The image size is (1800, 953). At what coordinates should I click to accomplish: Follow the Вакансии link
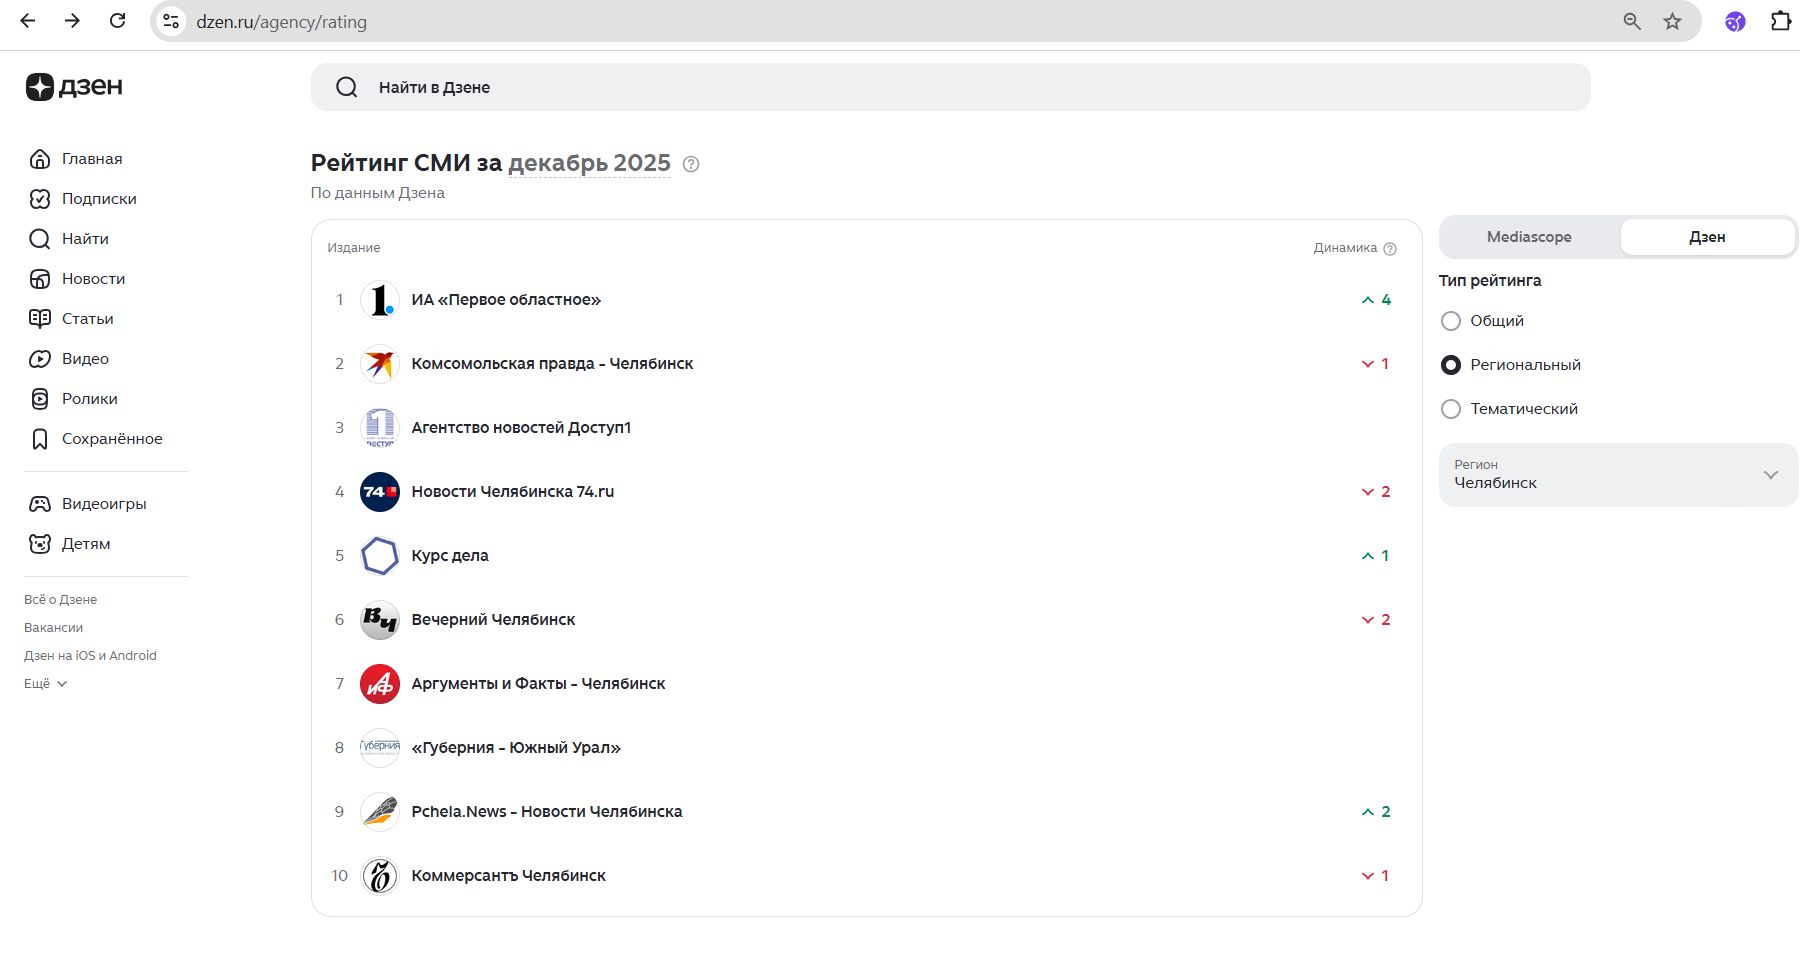coord(53,628)
